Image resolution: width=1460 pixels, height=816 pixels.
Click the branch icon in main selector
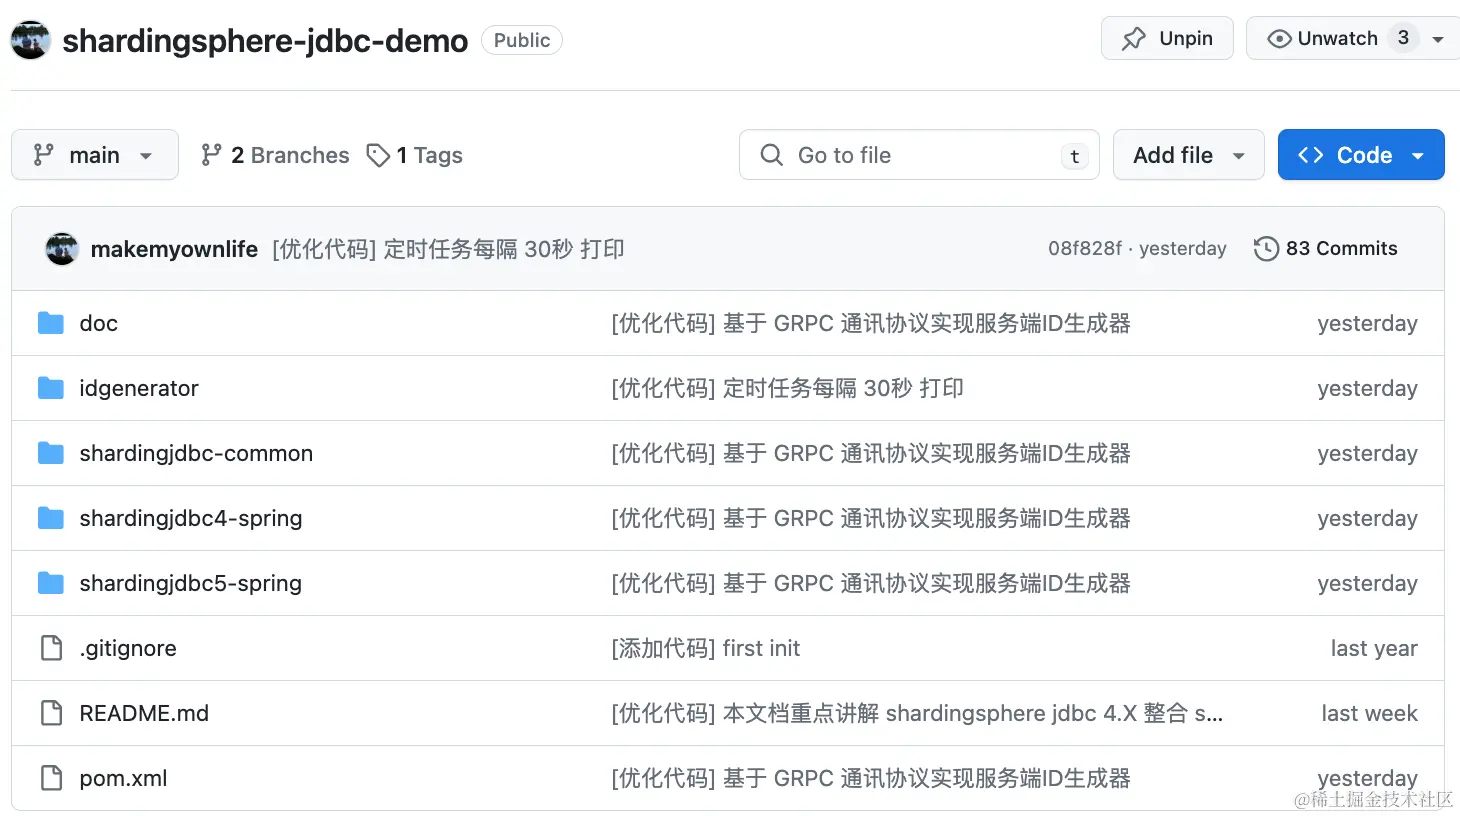[43, 155]
